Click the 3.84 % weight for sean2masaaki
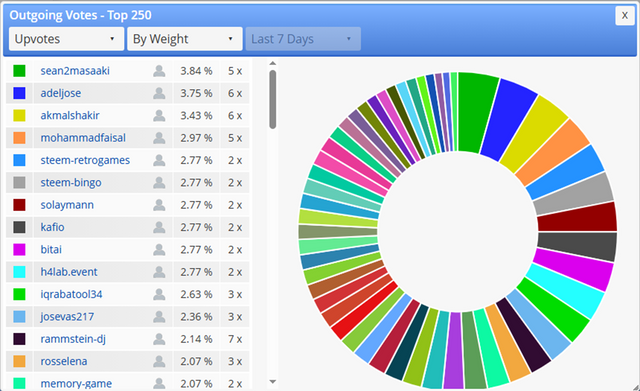 click(x=196, y=71)
